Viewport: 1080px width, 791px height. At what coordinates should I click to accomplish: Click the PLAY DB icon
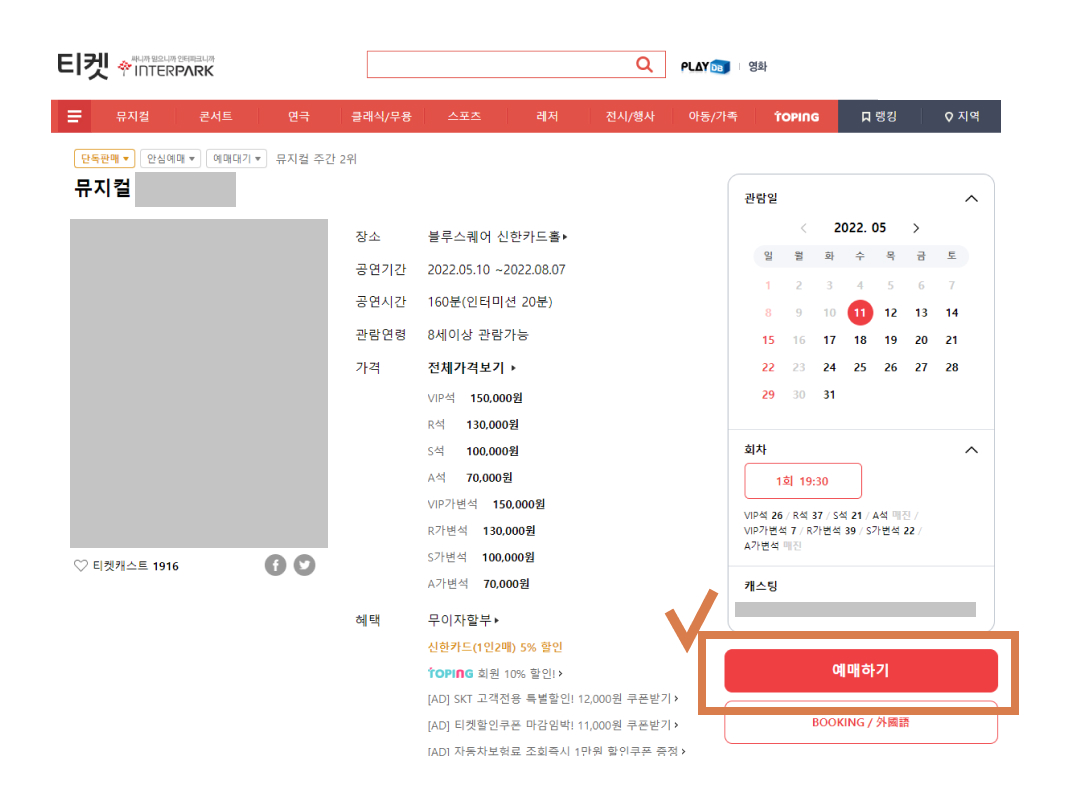coord(704,66)
